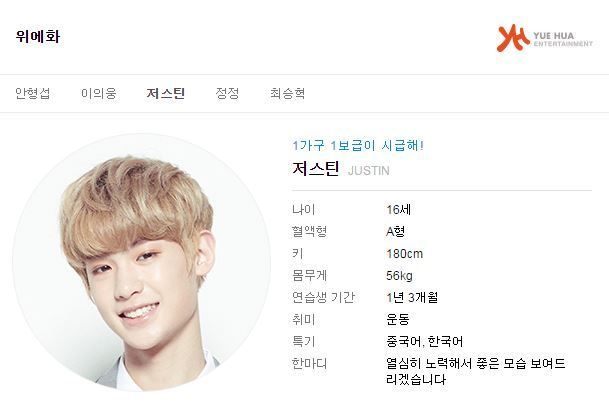Click the A형 blood type value
This screenshot has height=402, width=609.
tap(395, 231)
